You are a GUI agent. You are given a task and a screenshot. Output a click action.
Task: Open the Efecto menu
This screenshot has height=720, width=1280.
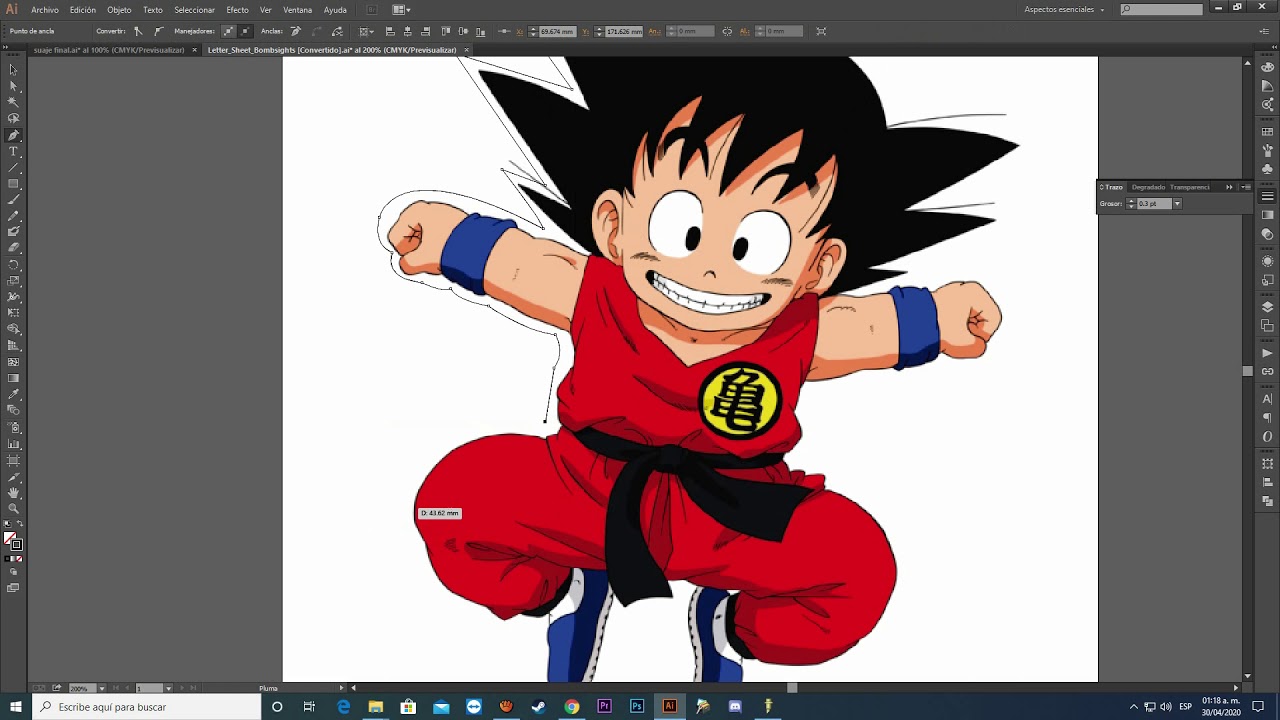[237, 9]
